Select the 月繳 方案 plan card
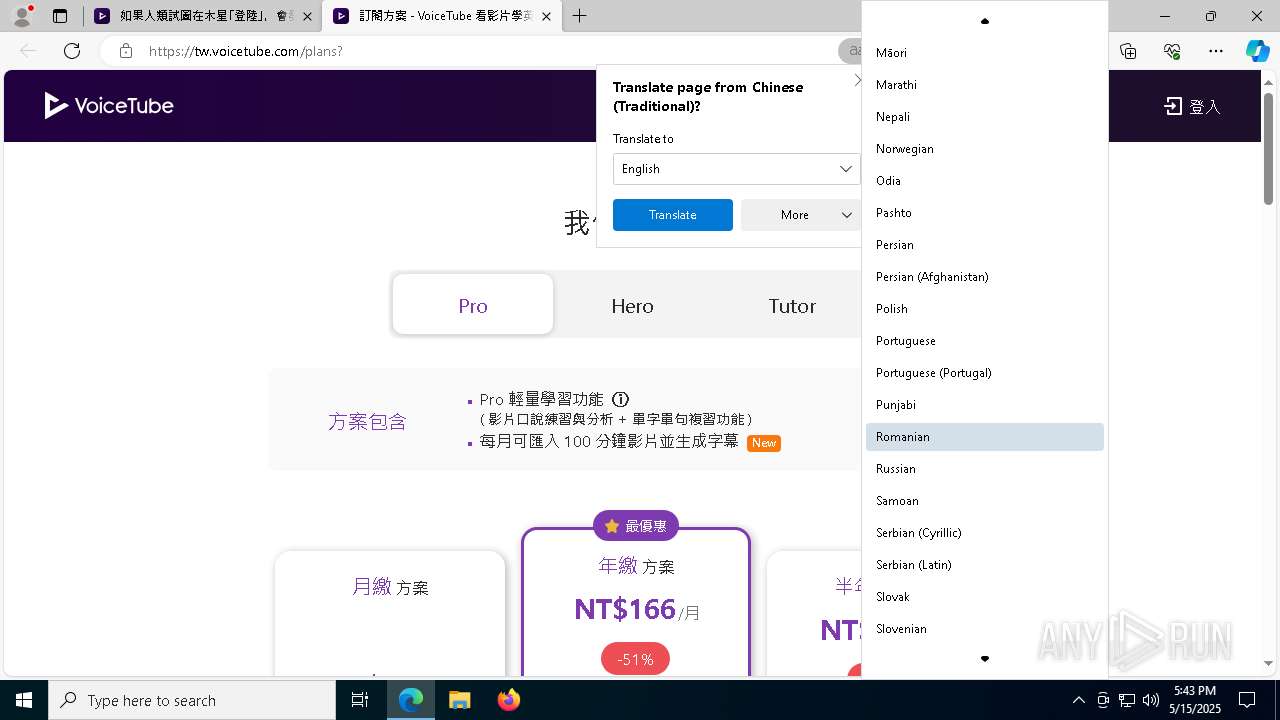Viewport: 1280px width, 720px height. 390,612
